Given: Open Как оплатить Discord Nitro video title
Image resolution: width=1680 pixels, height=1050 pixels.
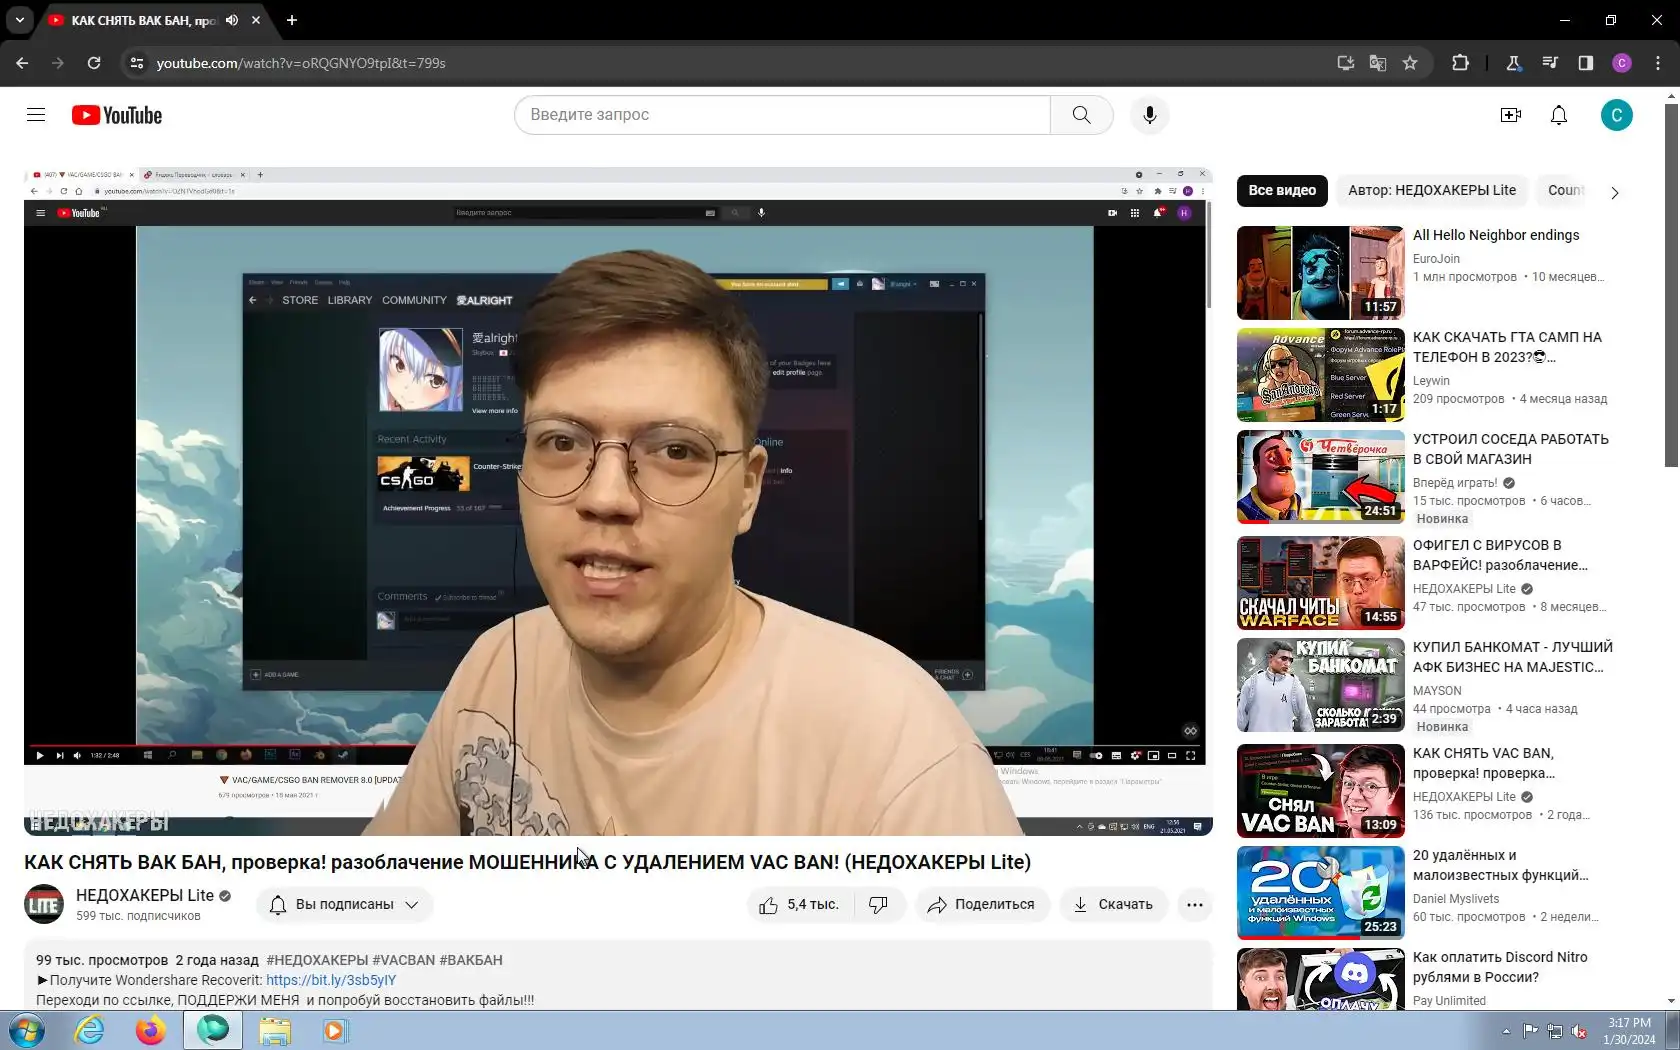Looking at the screenshot, I should (1500, 967).
